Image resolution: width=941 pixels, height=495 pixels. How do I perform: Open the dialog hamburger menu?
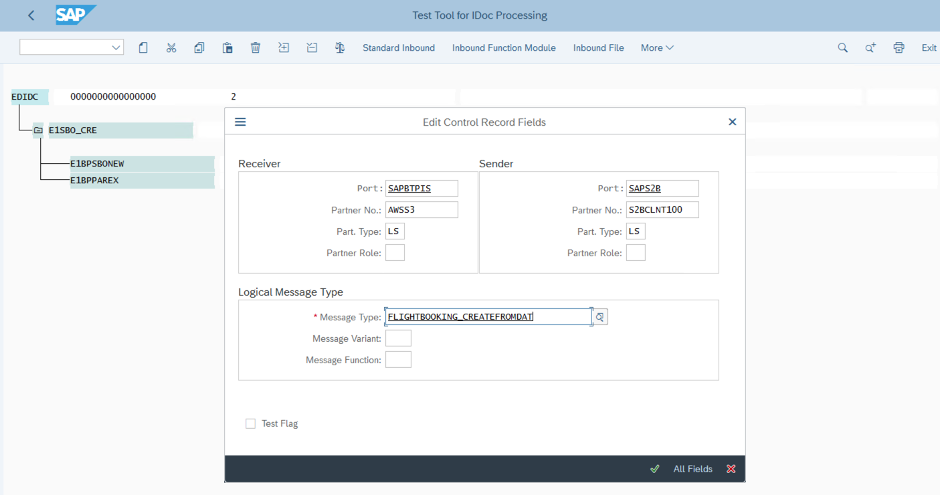coord(240,122)
